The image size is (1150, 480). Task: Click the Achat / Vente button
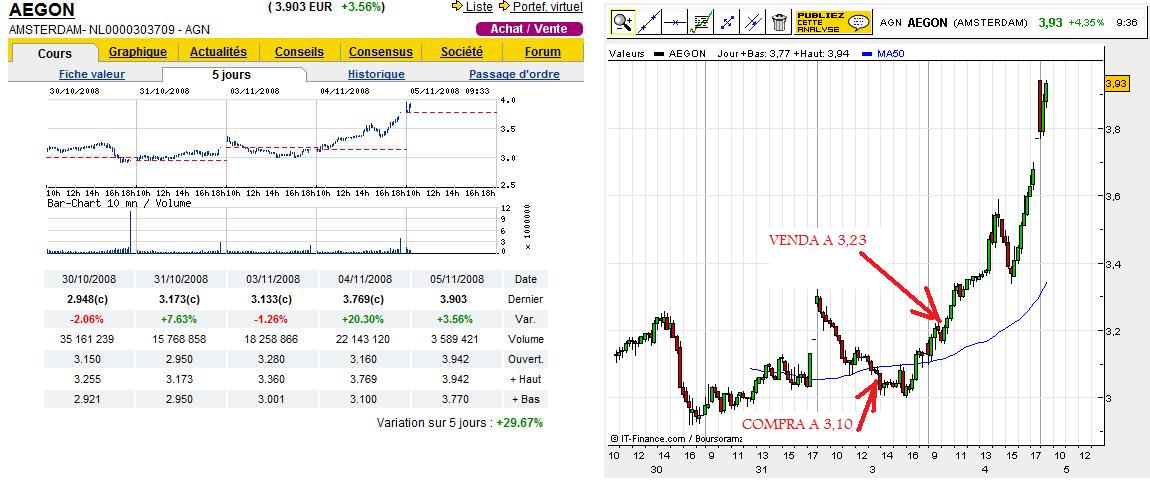530,29
